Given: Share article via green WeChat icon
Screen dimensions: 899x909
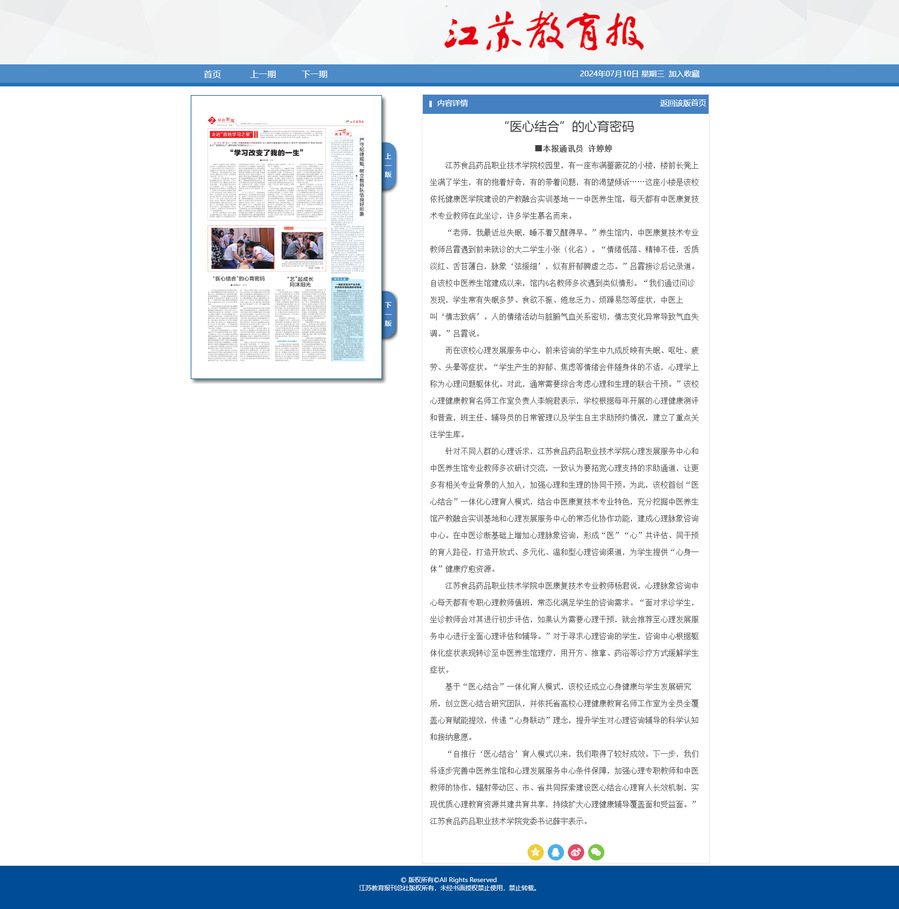Looking at the screenshot, I should click(x=596, y=852).
